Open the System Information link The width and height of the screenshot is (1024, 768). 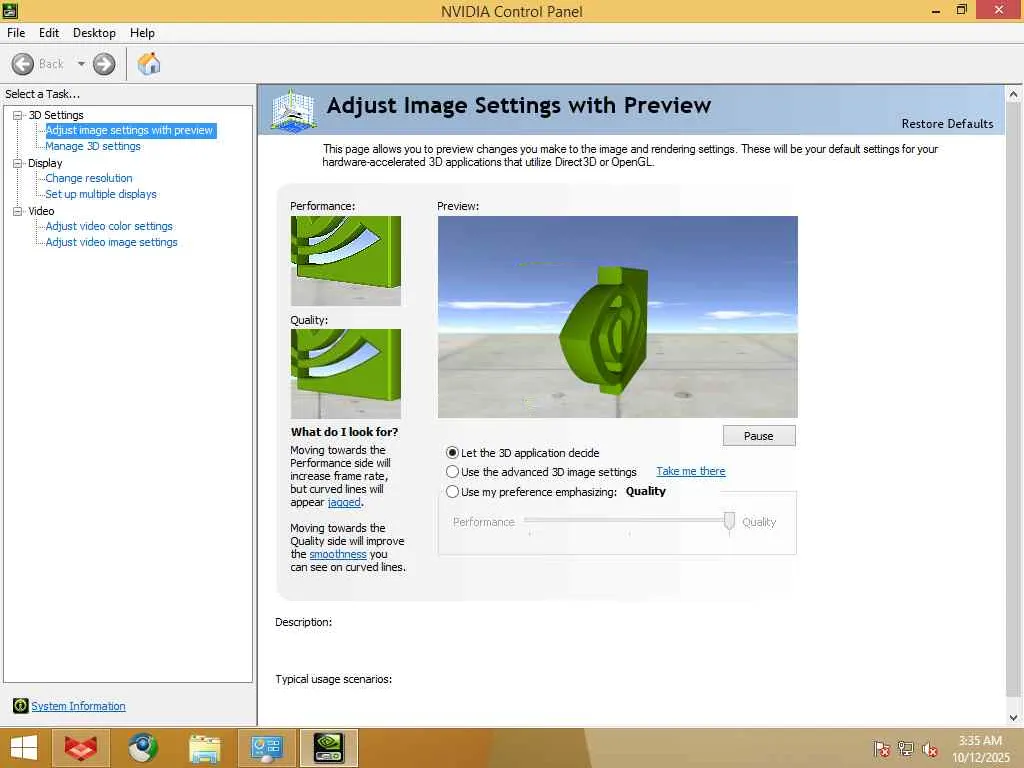pos(78,706)
